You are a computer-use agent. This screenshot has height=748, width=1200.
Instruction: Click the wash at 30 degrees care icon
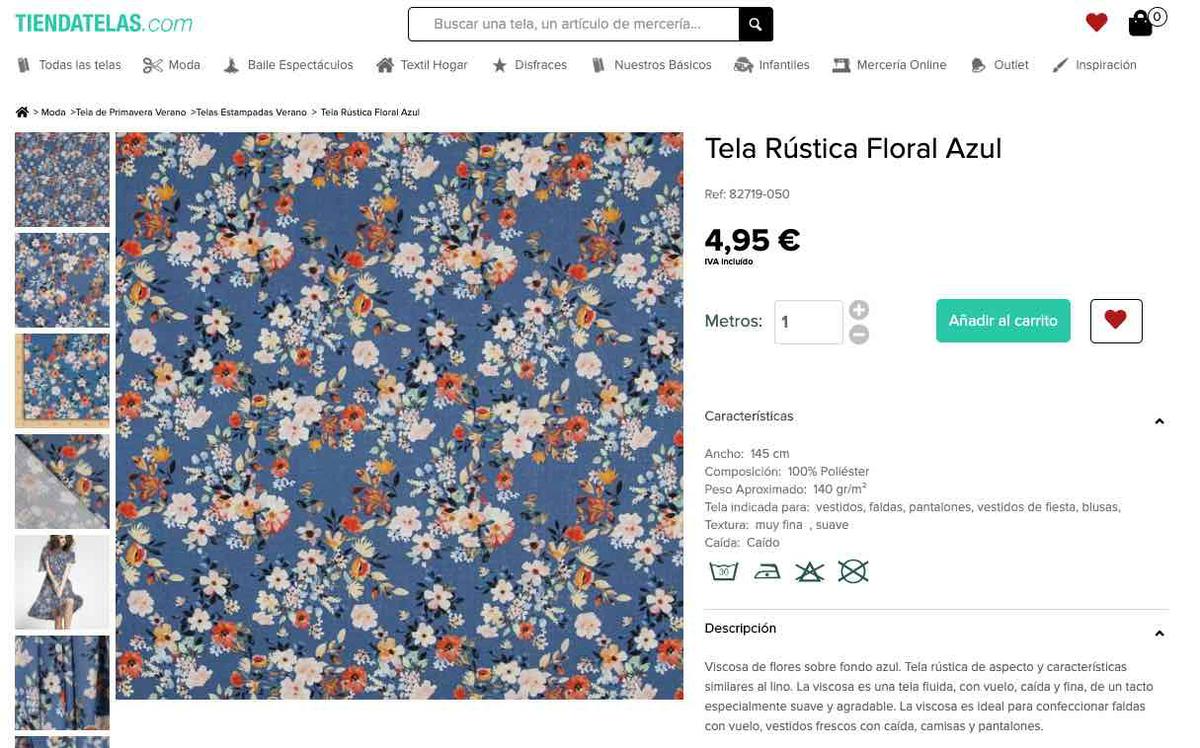(x=723, y=571)
